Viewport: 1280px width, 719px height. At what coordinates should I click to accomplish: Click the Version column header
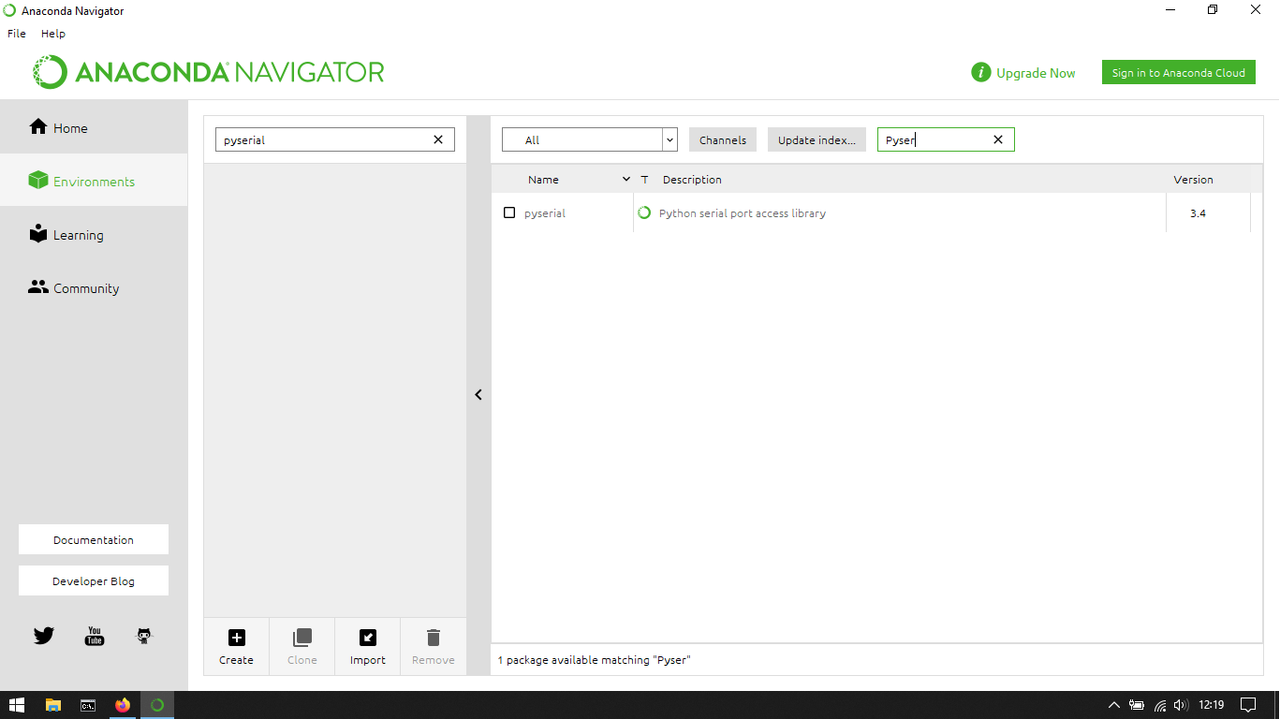point(1193,180)
